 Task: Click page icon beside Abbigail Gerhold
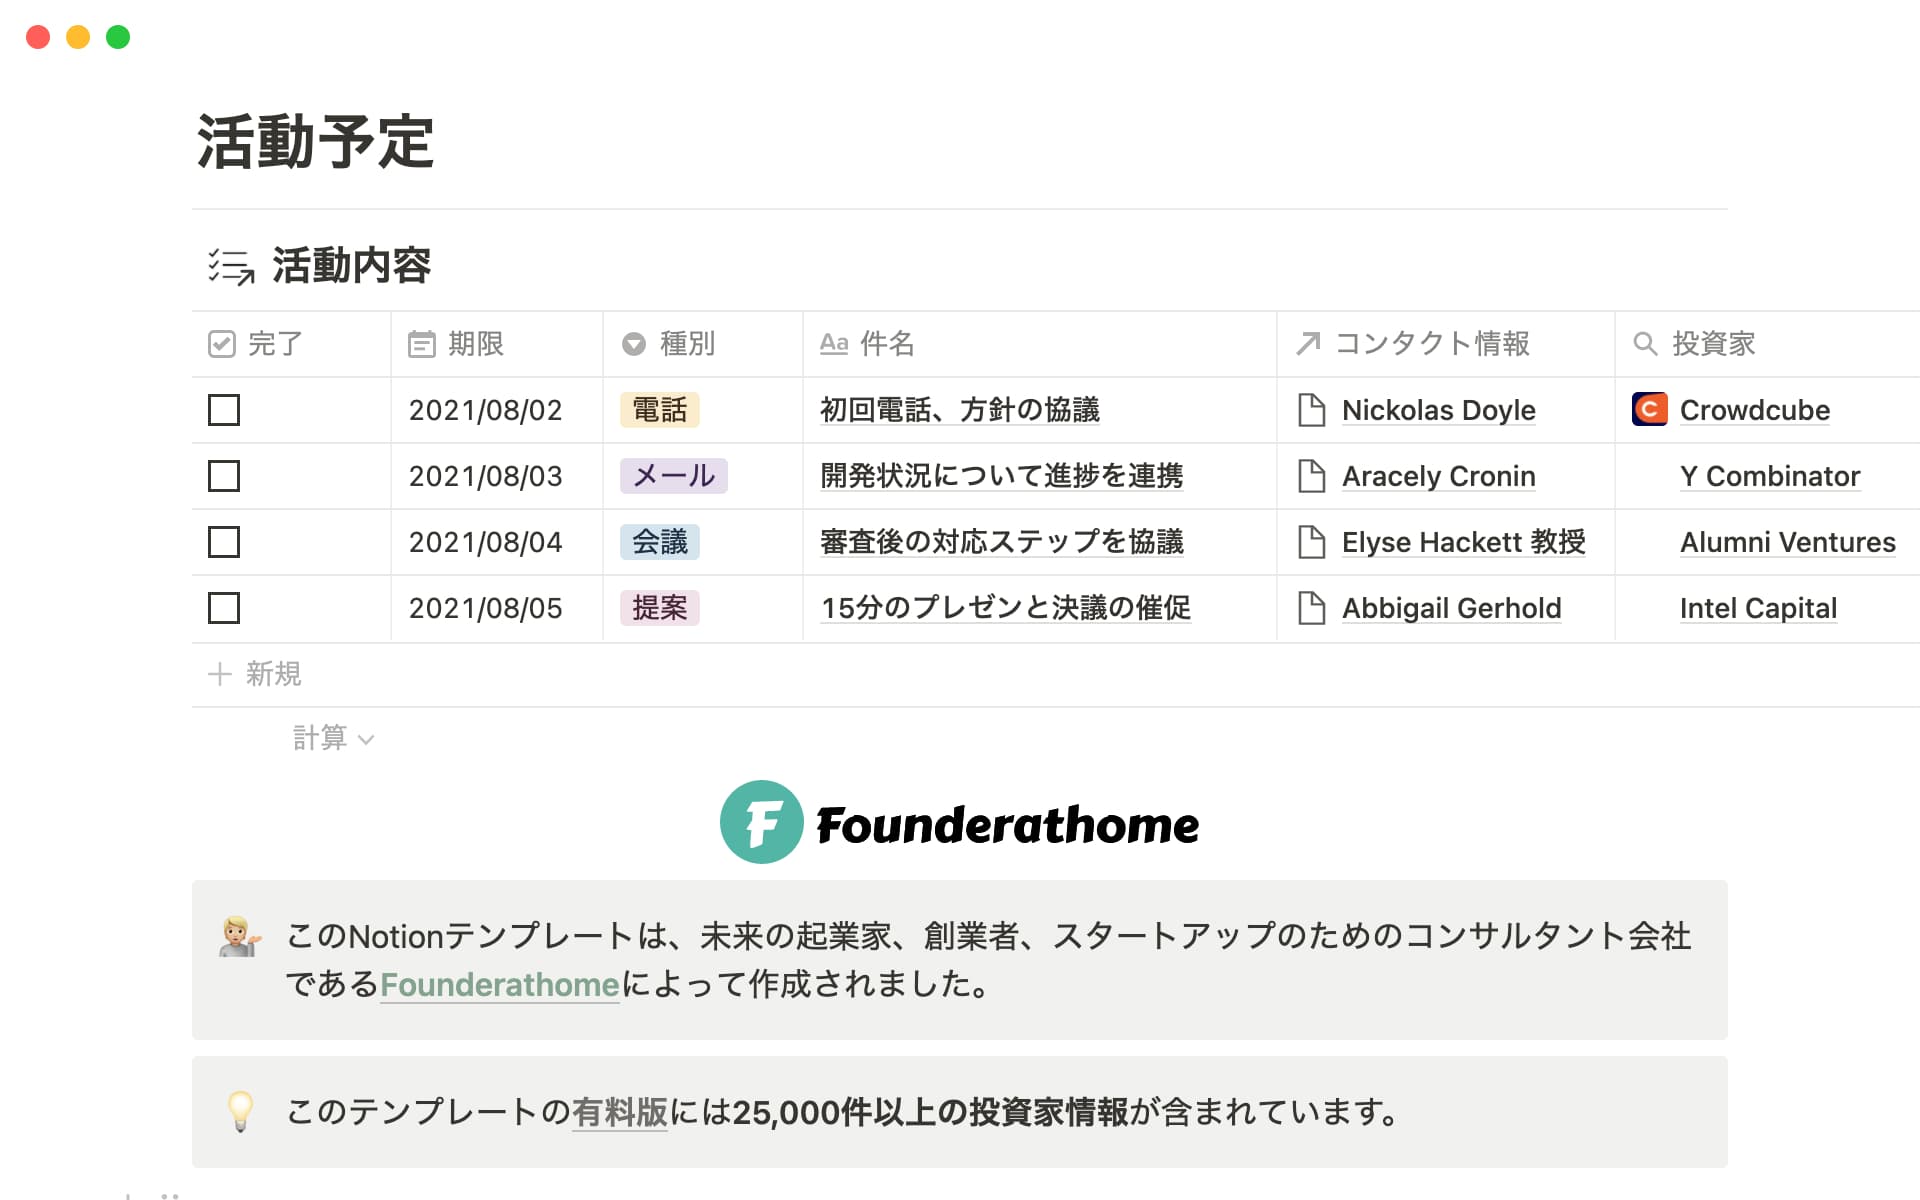click(1311, 608)
